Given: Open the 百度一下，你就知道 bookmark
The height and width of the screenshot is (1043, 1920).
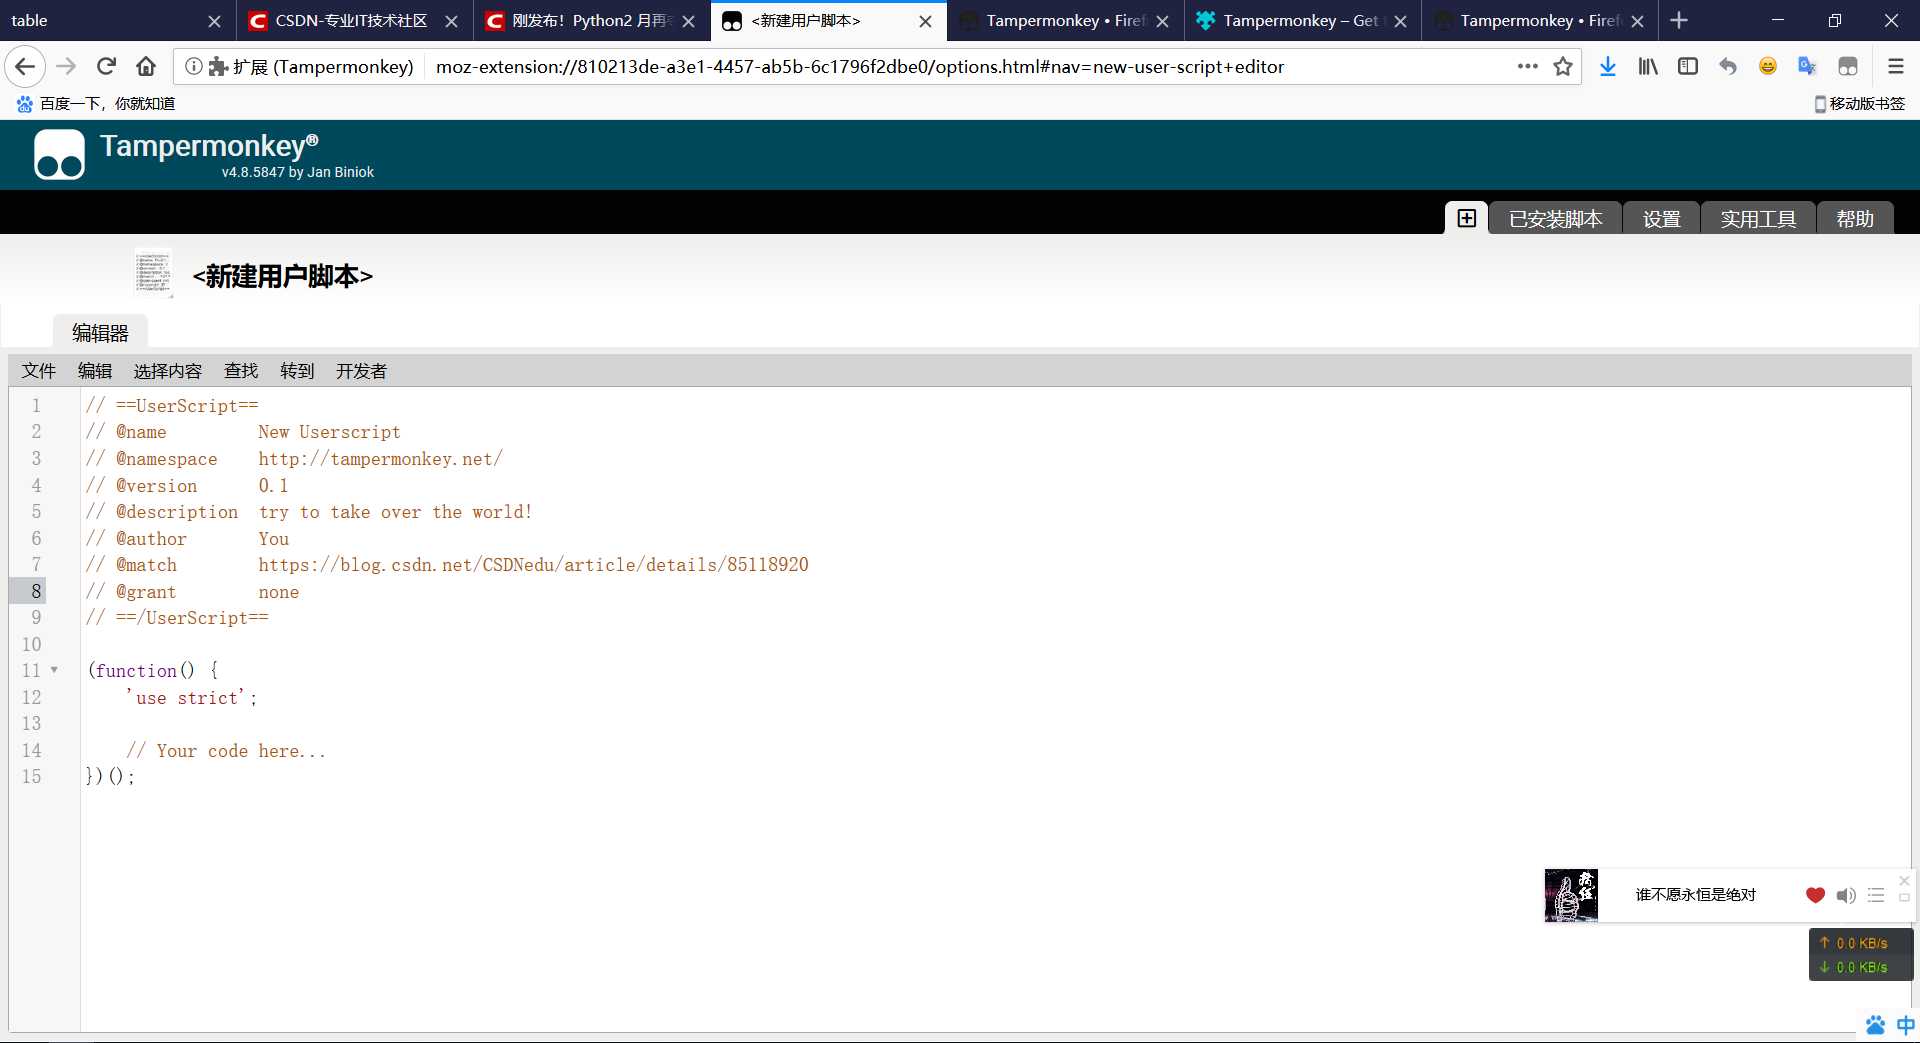Looking at the screenshot, I should 95,104.
